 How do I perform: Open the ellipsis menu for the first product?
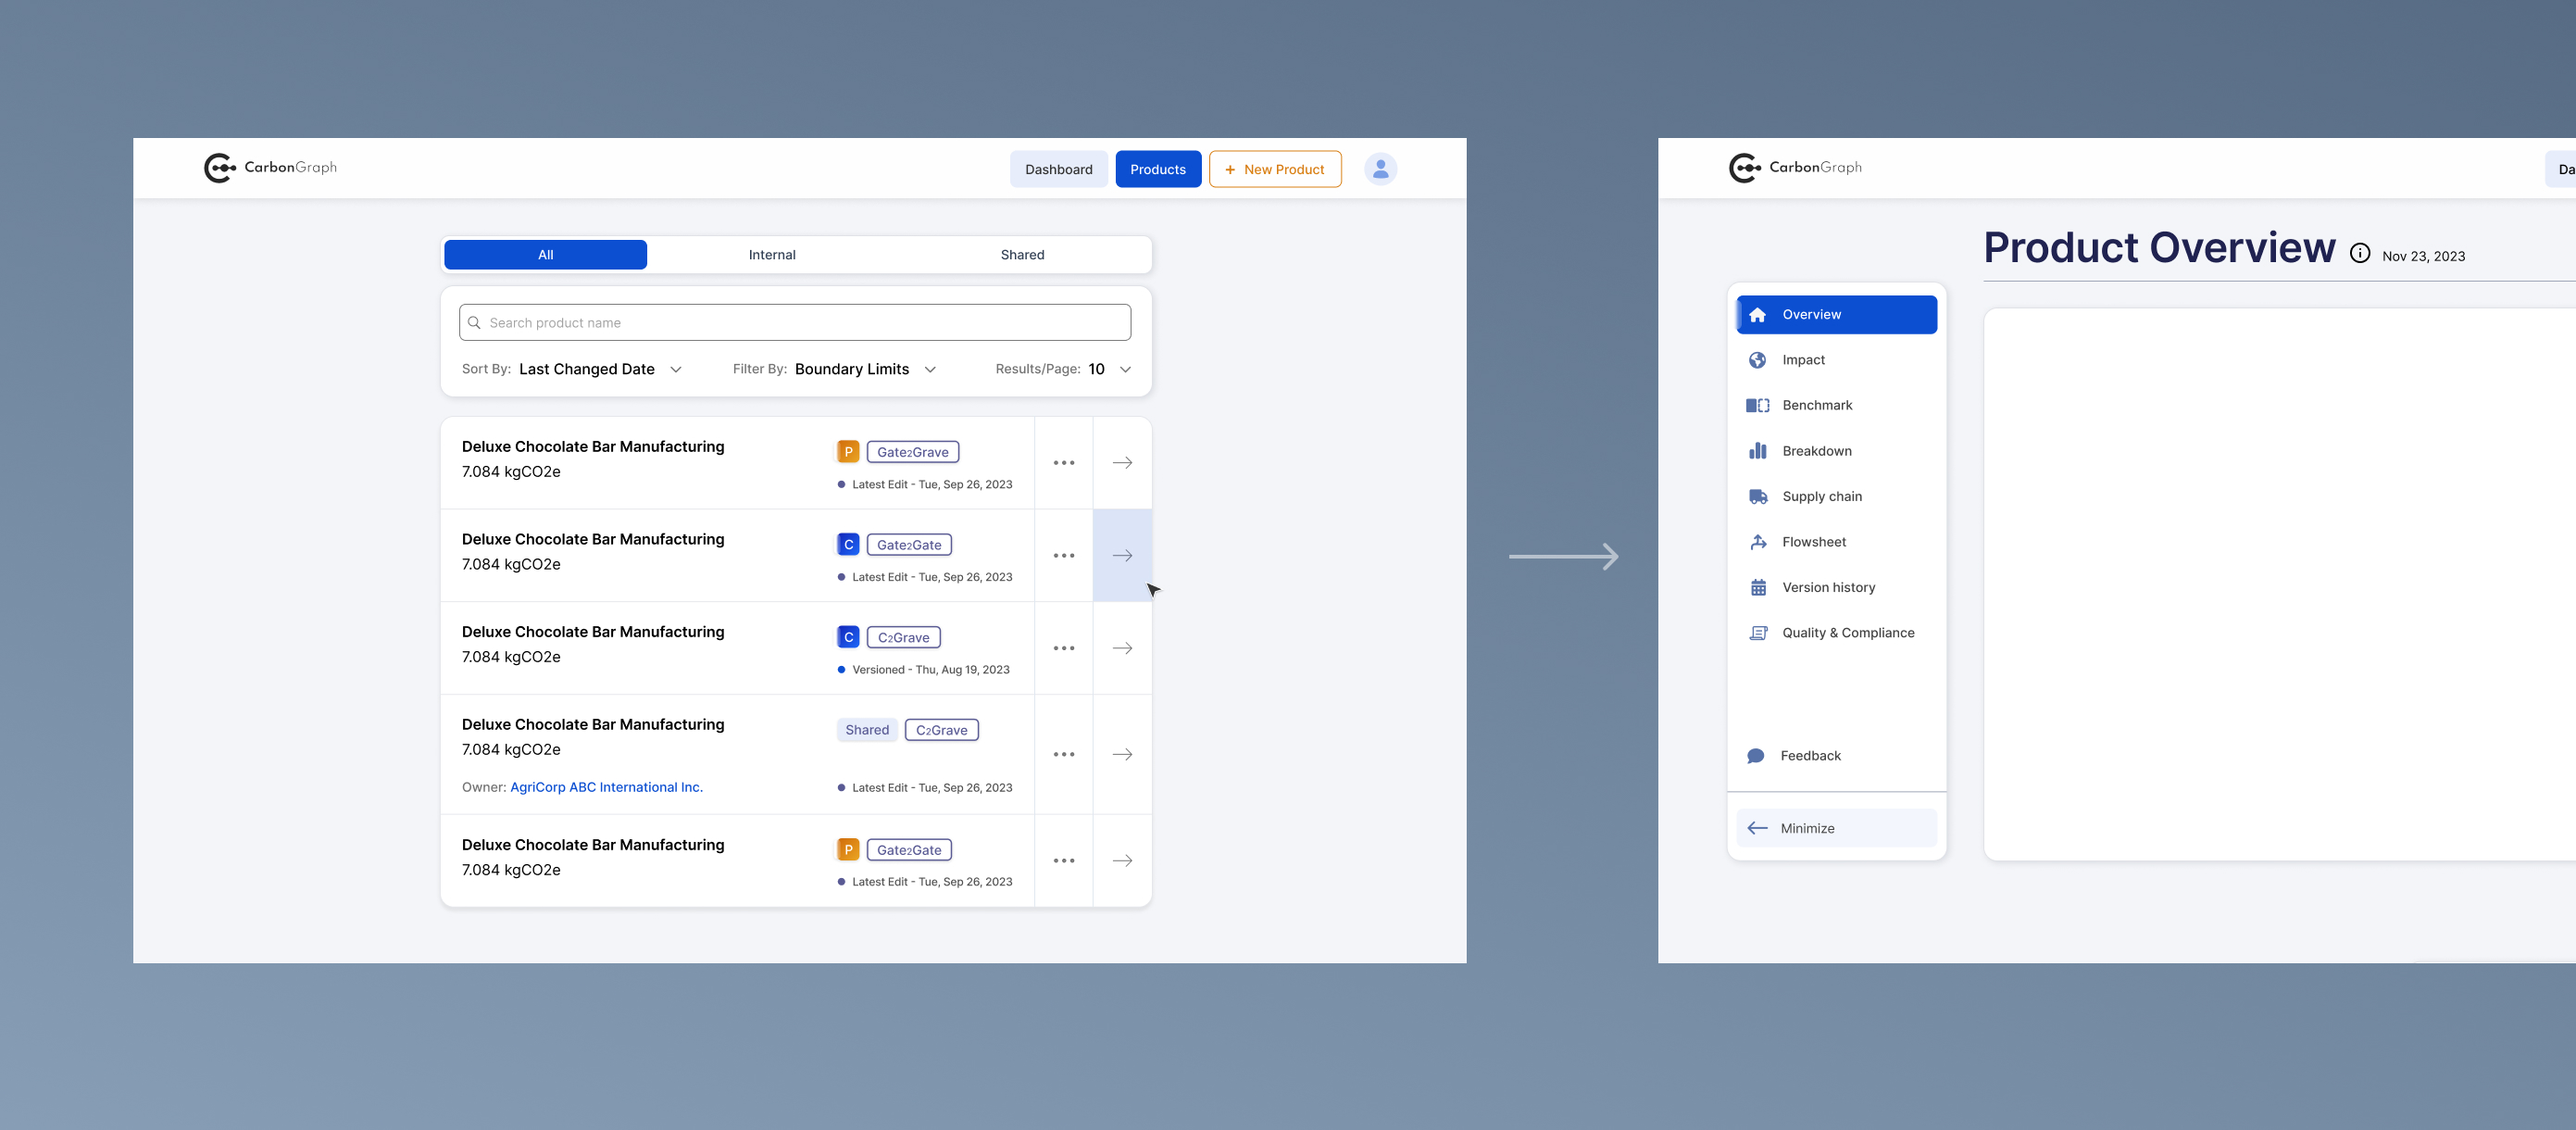point(1063,462)
